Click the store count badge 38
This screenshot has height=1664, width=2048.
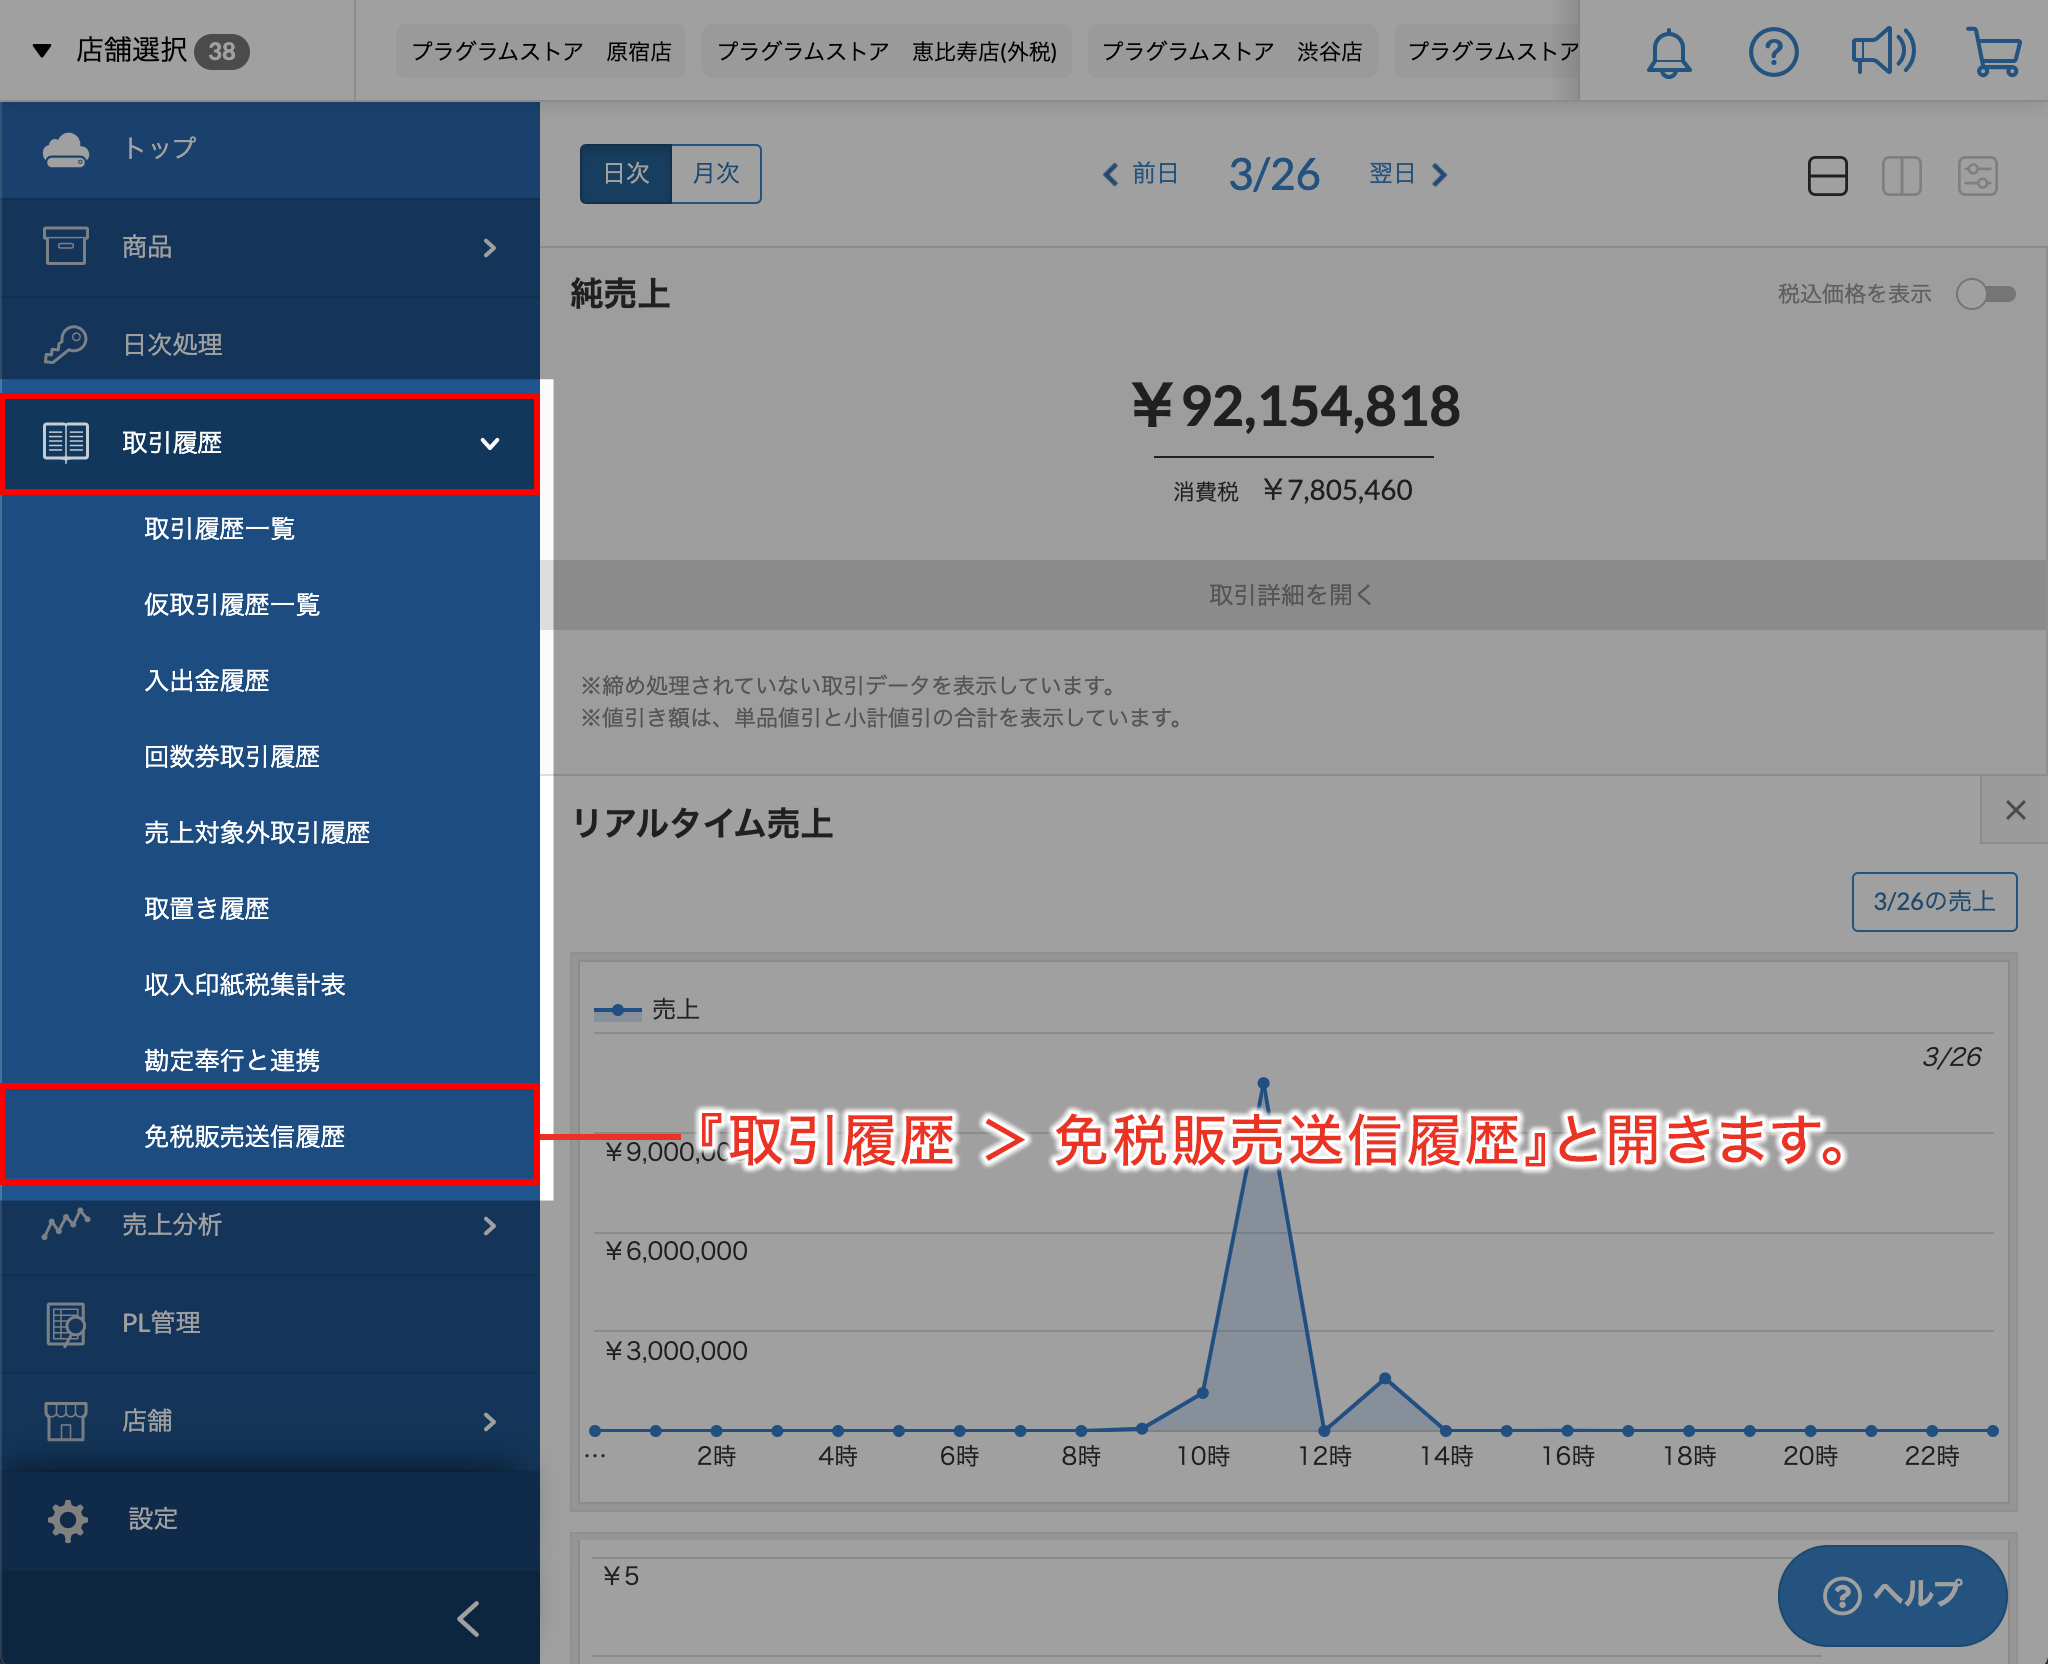[222, 51]
